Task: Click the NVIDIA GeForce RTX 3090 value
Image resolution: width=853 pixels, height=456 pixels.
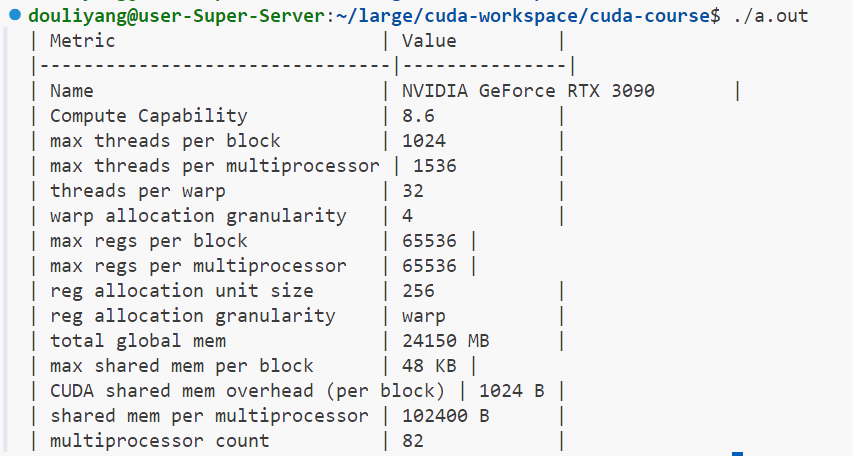Action: (x=528, y=91)
